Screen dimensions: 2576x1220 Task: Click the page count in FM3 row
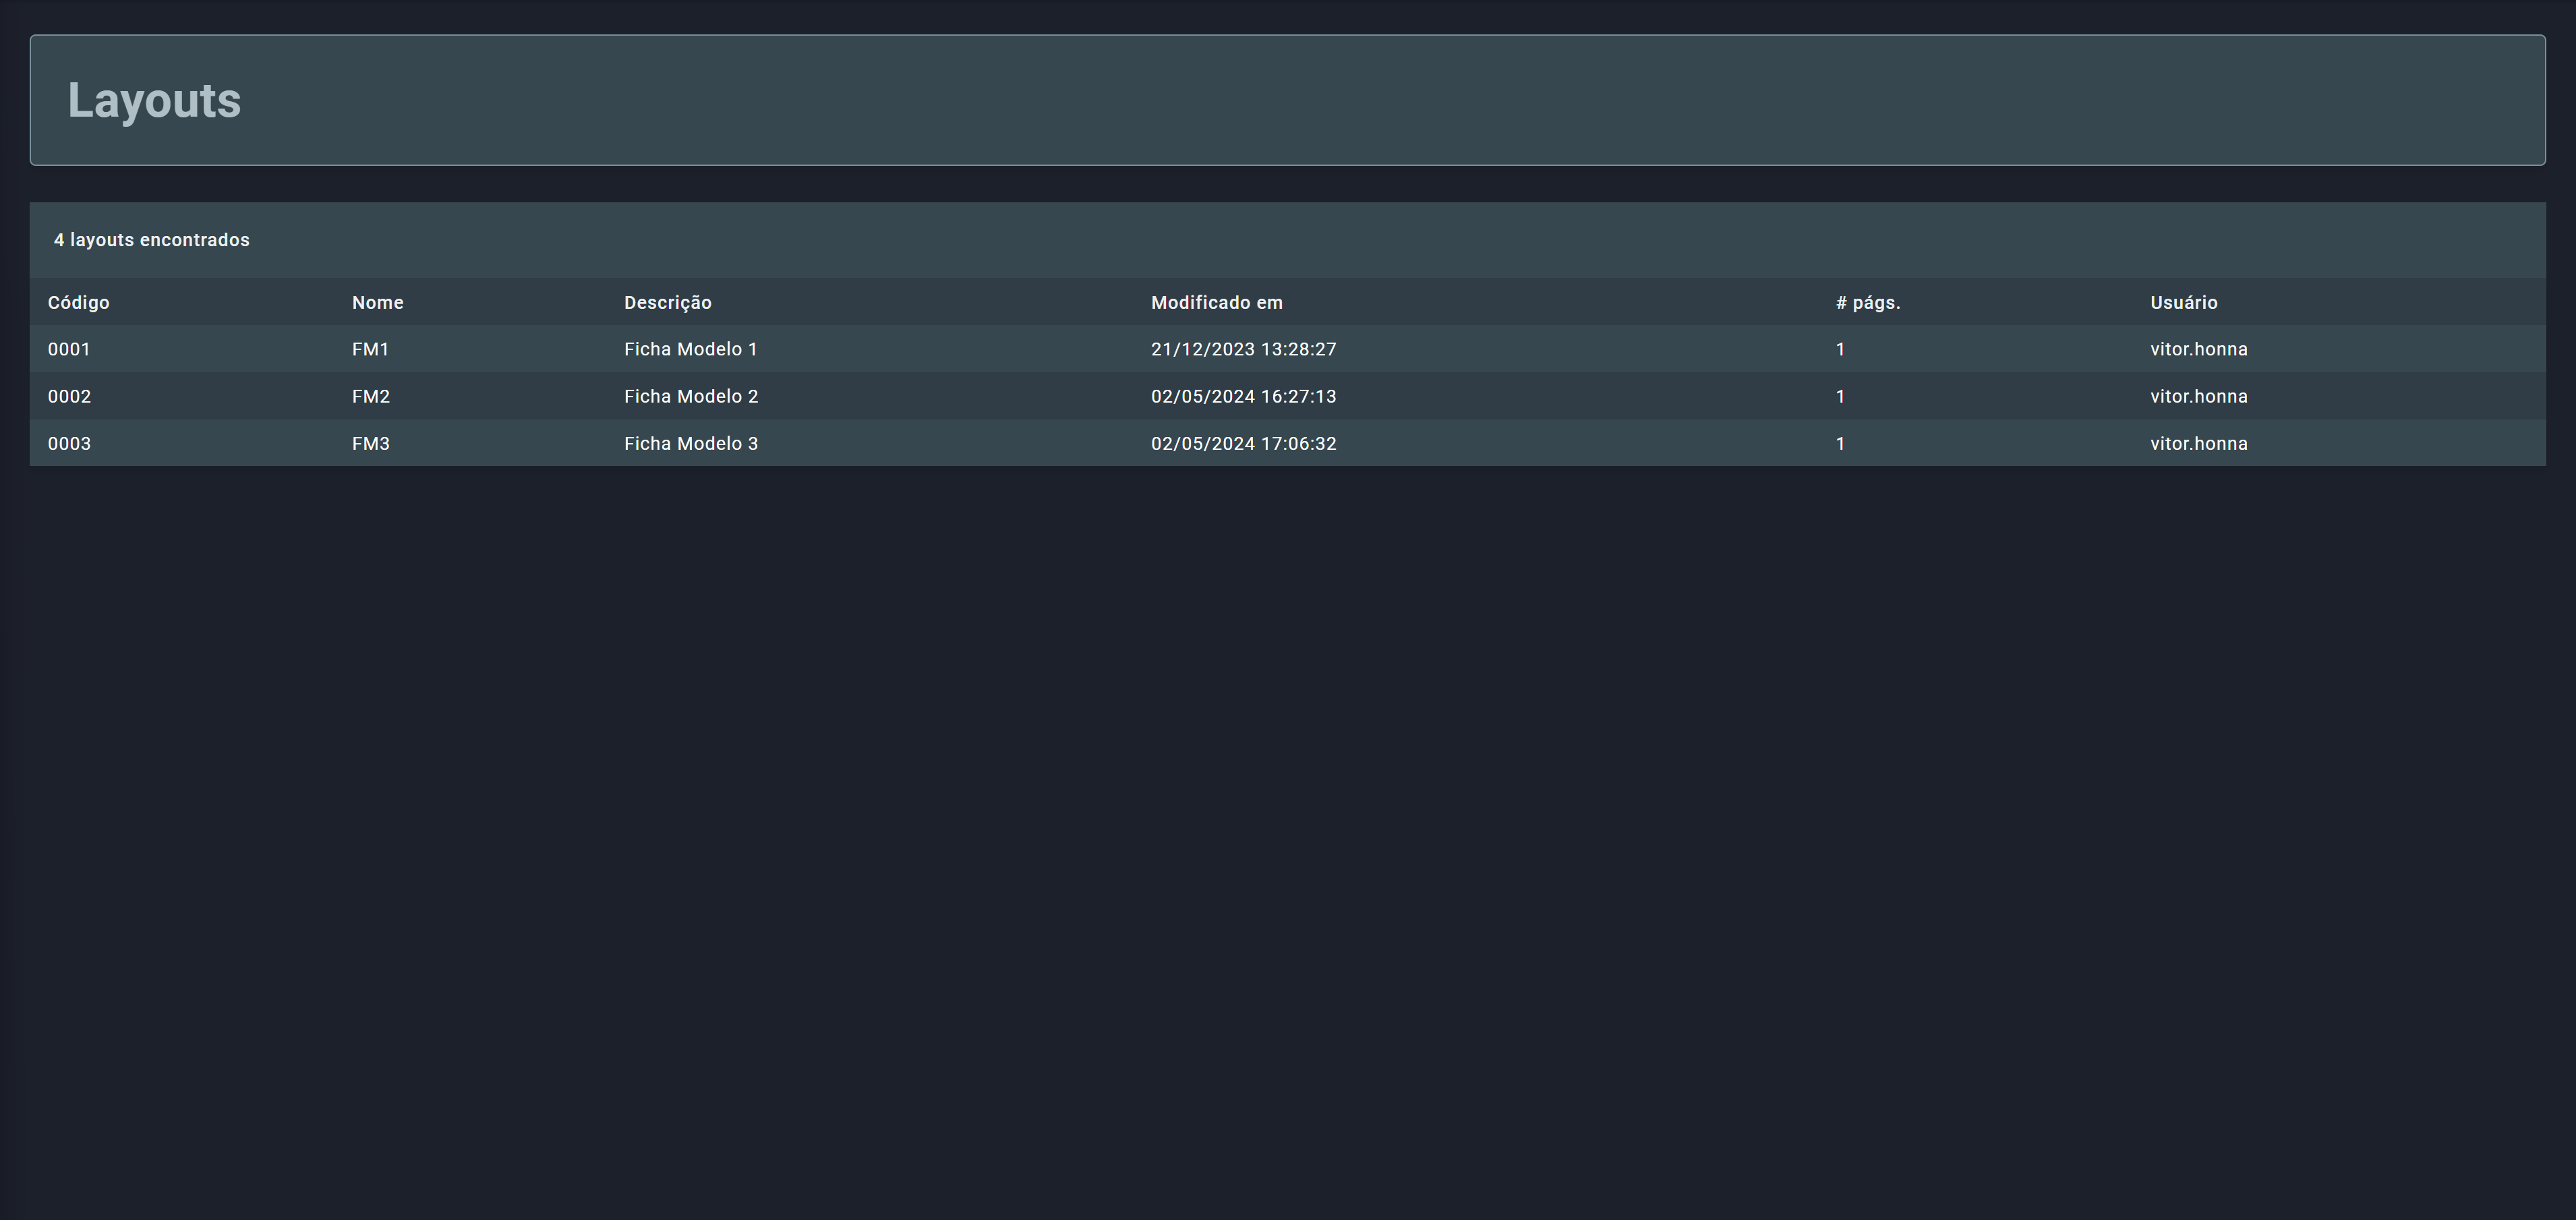(1840, 443)
